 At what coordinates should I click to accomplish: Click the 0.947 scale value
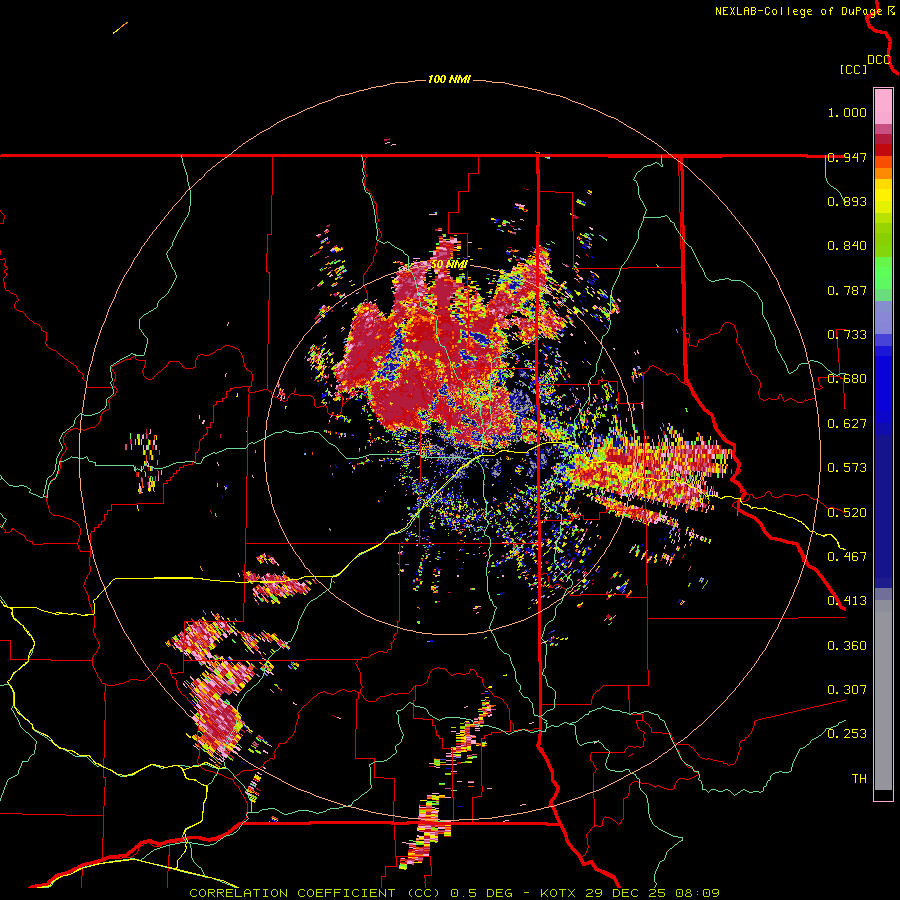click(847, 157)
